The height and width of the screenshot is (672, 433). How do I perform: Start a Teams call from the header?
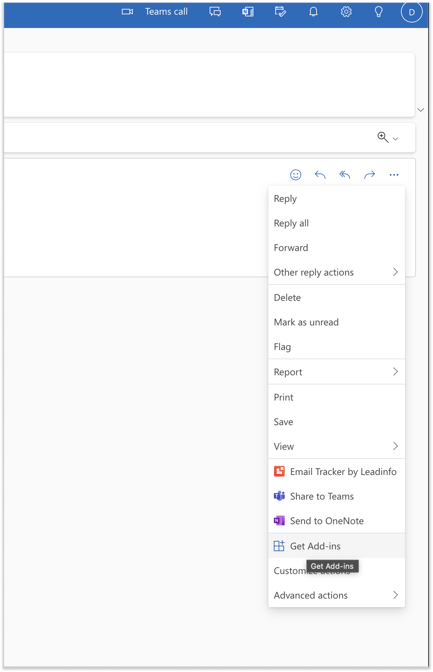(x=155, y=12)
